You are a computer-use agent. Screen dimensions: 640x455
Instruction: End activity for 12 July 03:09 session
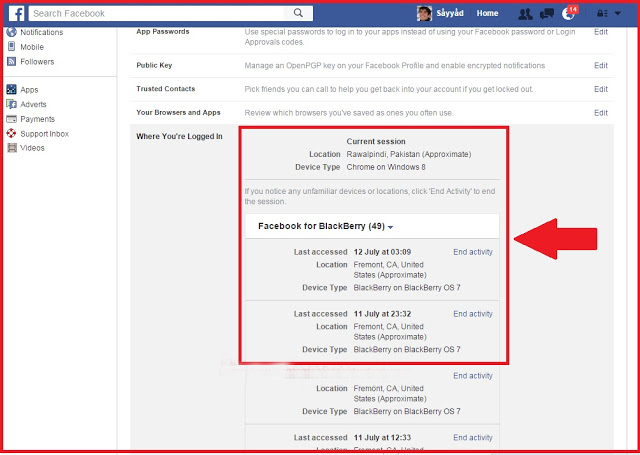pyautogui.click(x=473, y=252)
